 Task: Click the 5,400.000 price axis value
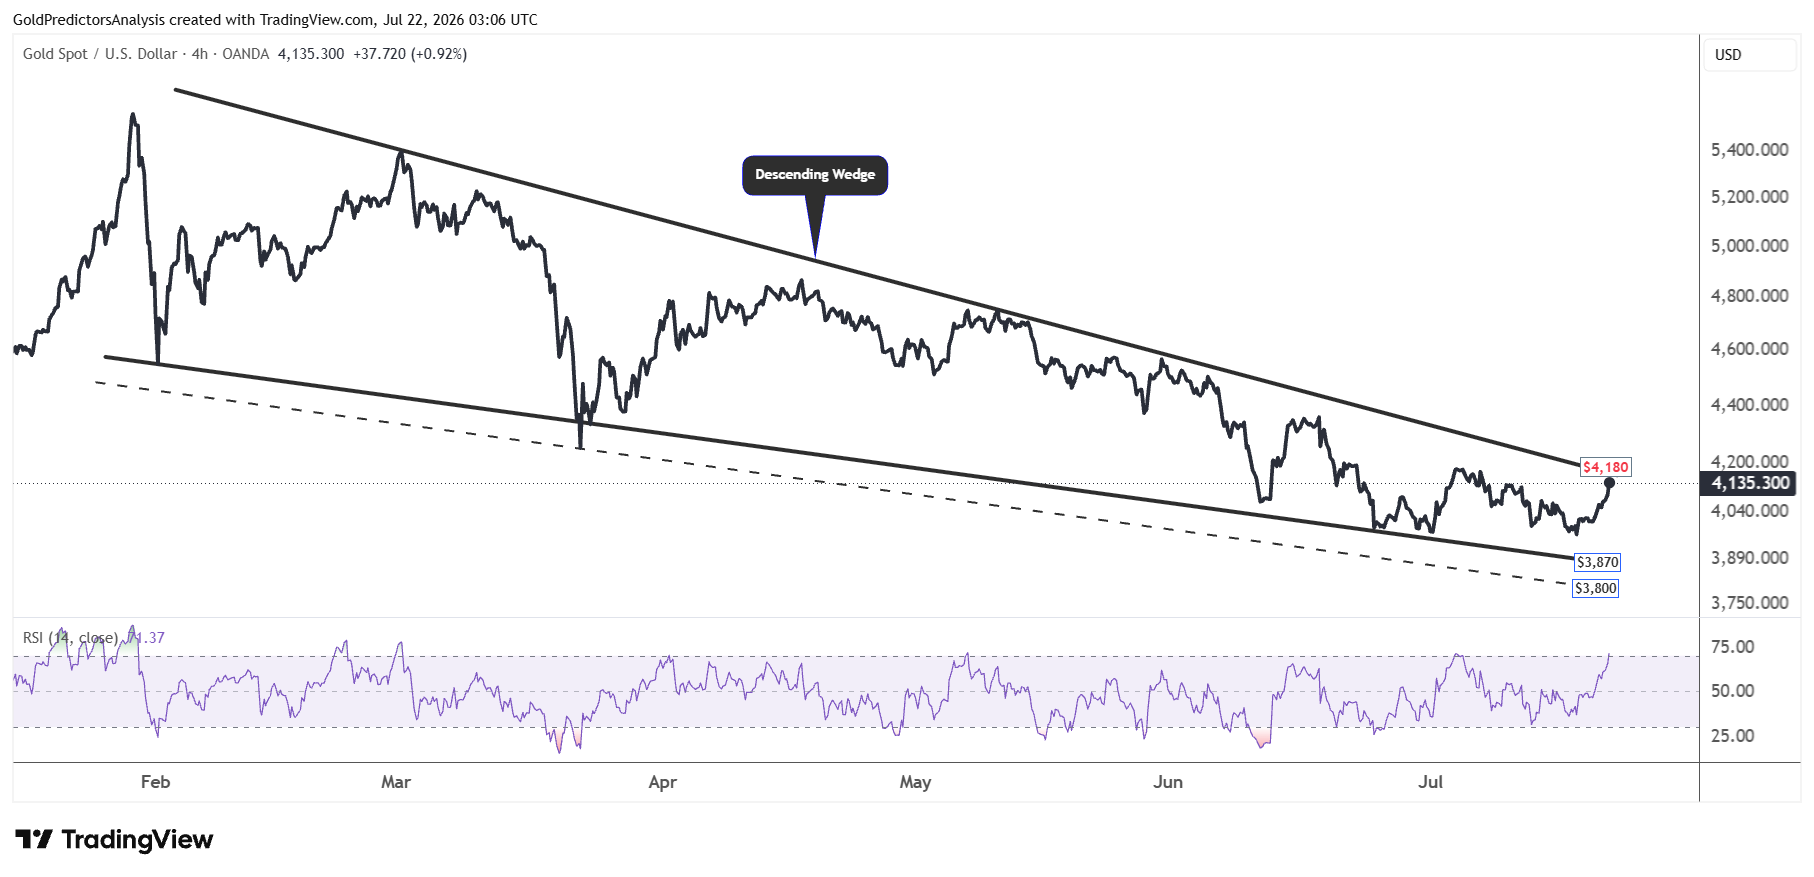tap(1750, 150)
